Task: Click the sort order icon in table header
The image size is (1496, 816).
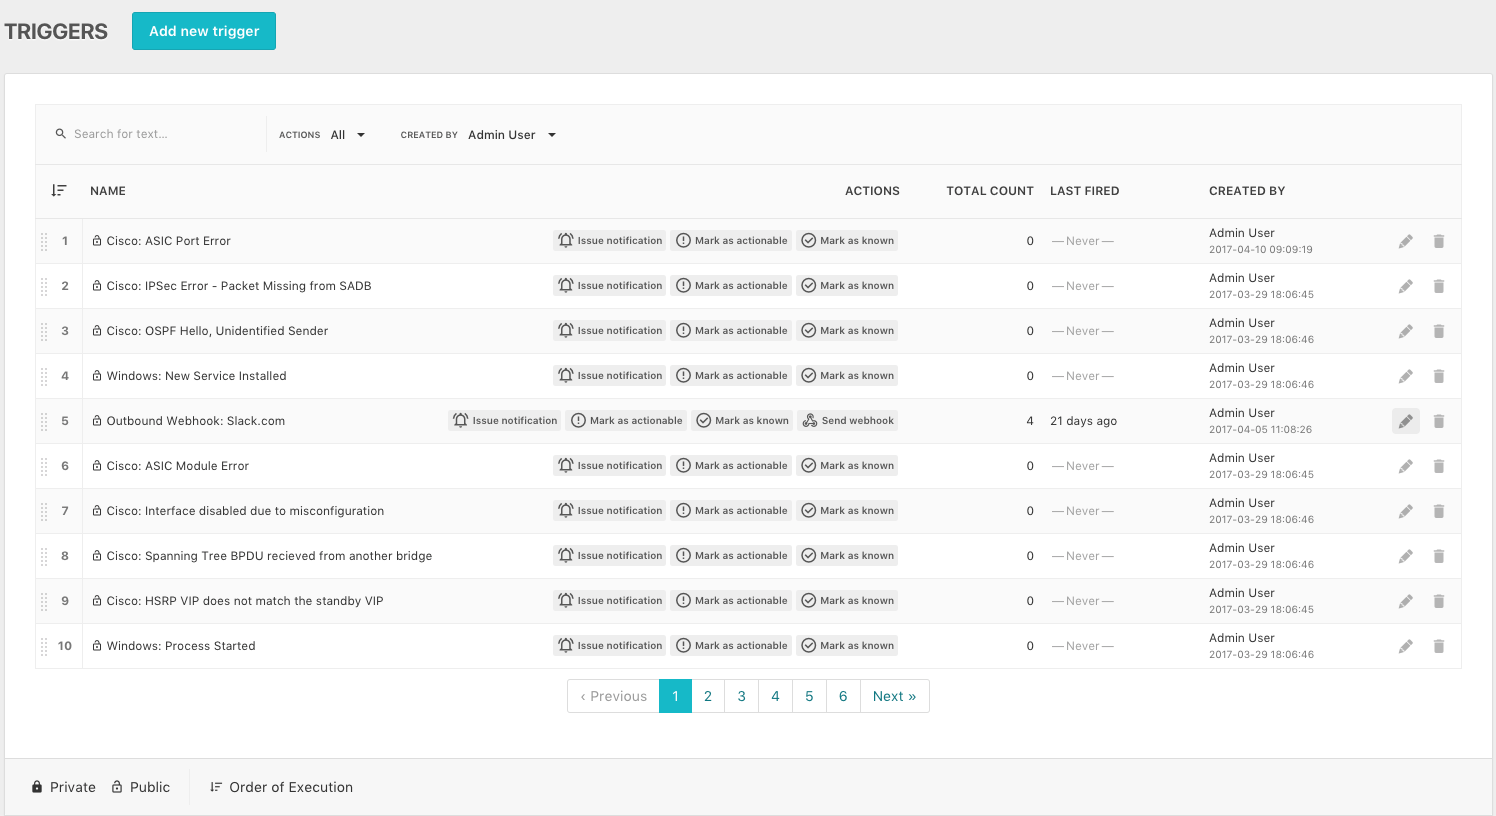Action: click(58, 190)
